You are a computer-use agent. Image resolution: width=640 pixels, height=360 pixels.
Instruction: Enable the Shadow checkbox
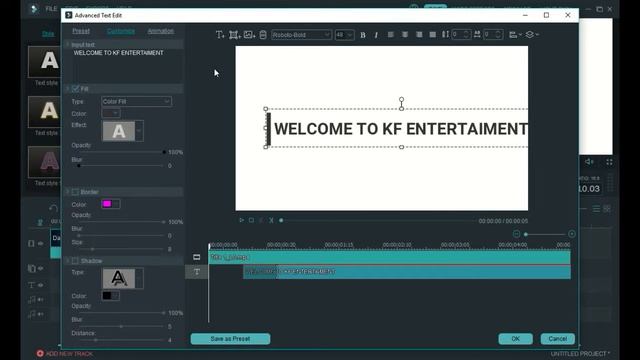[75, 261]
